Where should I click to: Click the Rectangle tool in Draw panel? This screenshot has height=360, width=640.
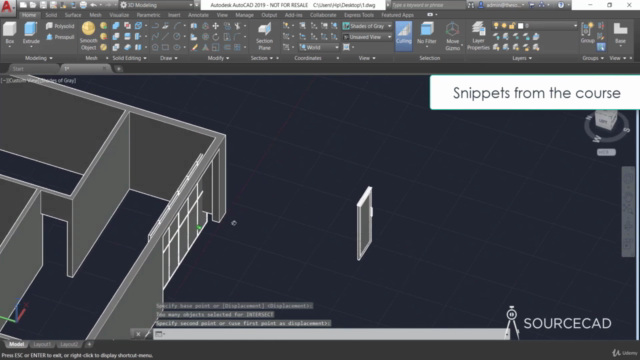click(165, 48)
